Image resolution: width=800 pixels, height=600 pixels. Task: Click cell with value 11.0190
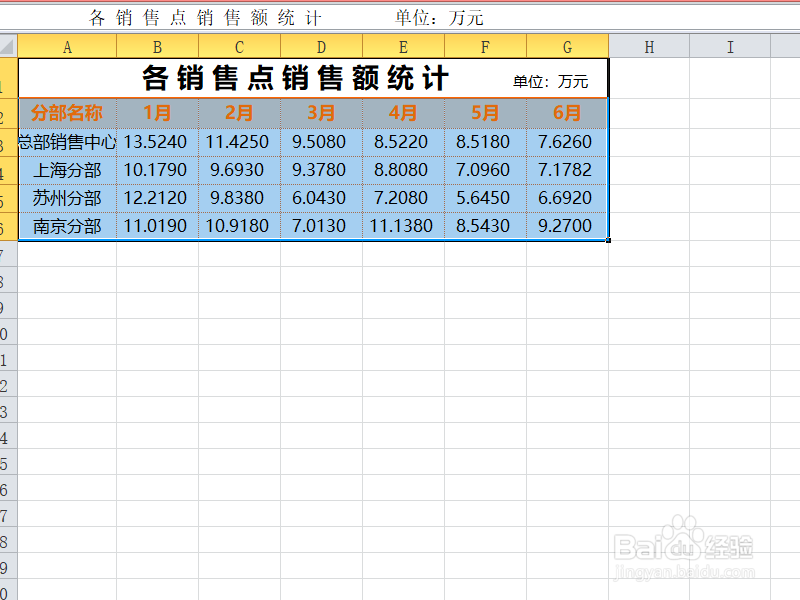coord(158,226)
